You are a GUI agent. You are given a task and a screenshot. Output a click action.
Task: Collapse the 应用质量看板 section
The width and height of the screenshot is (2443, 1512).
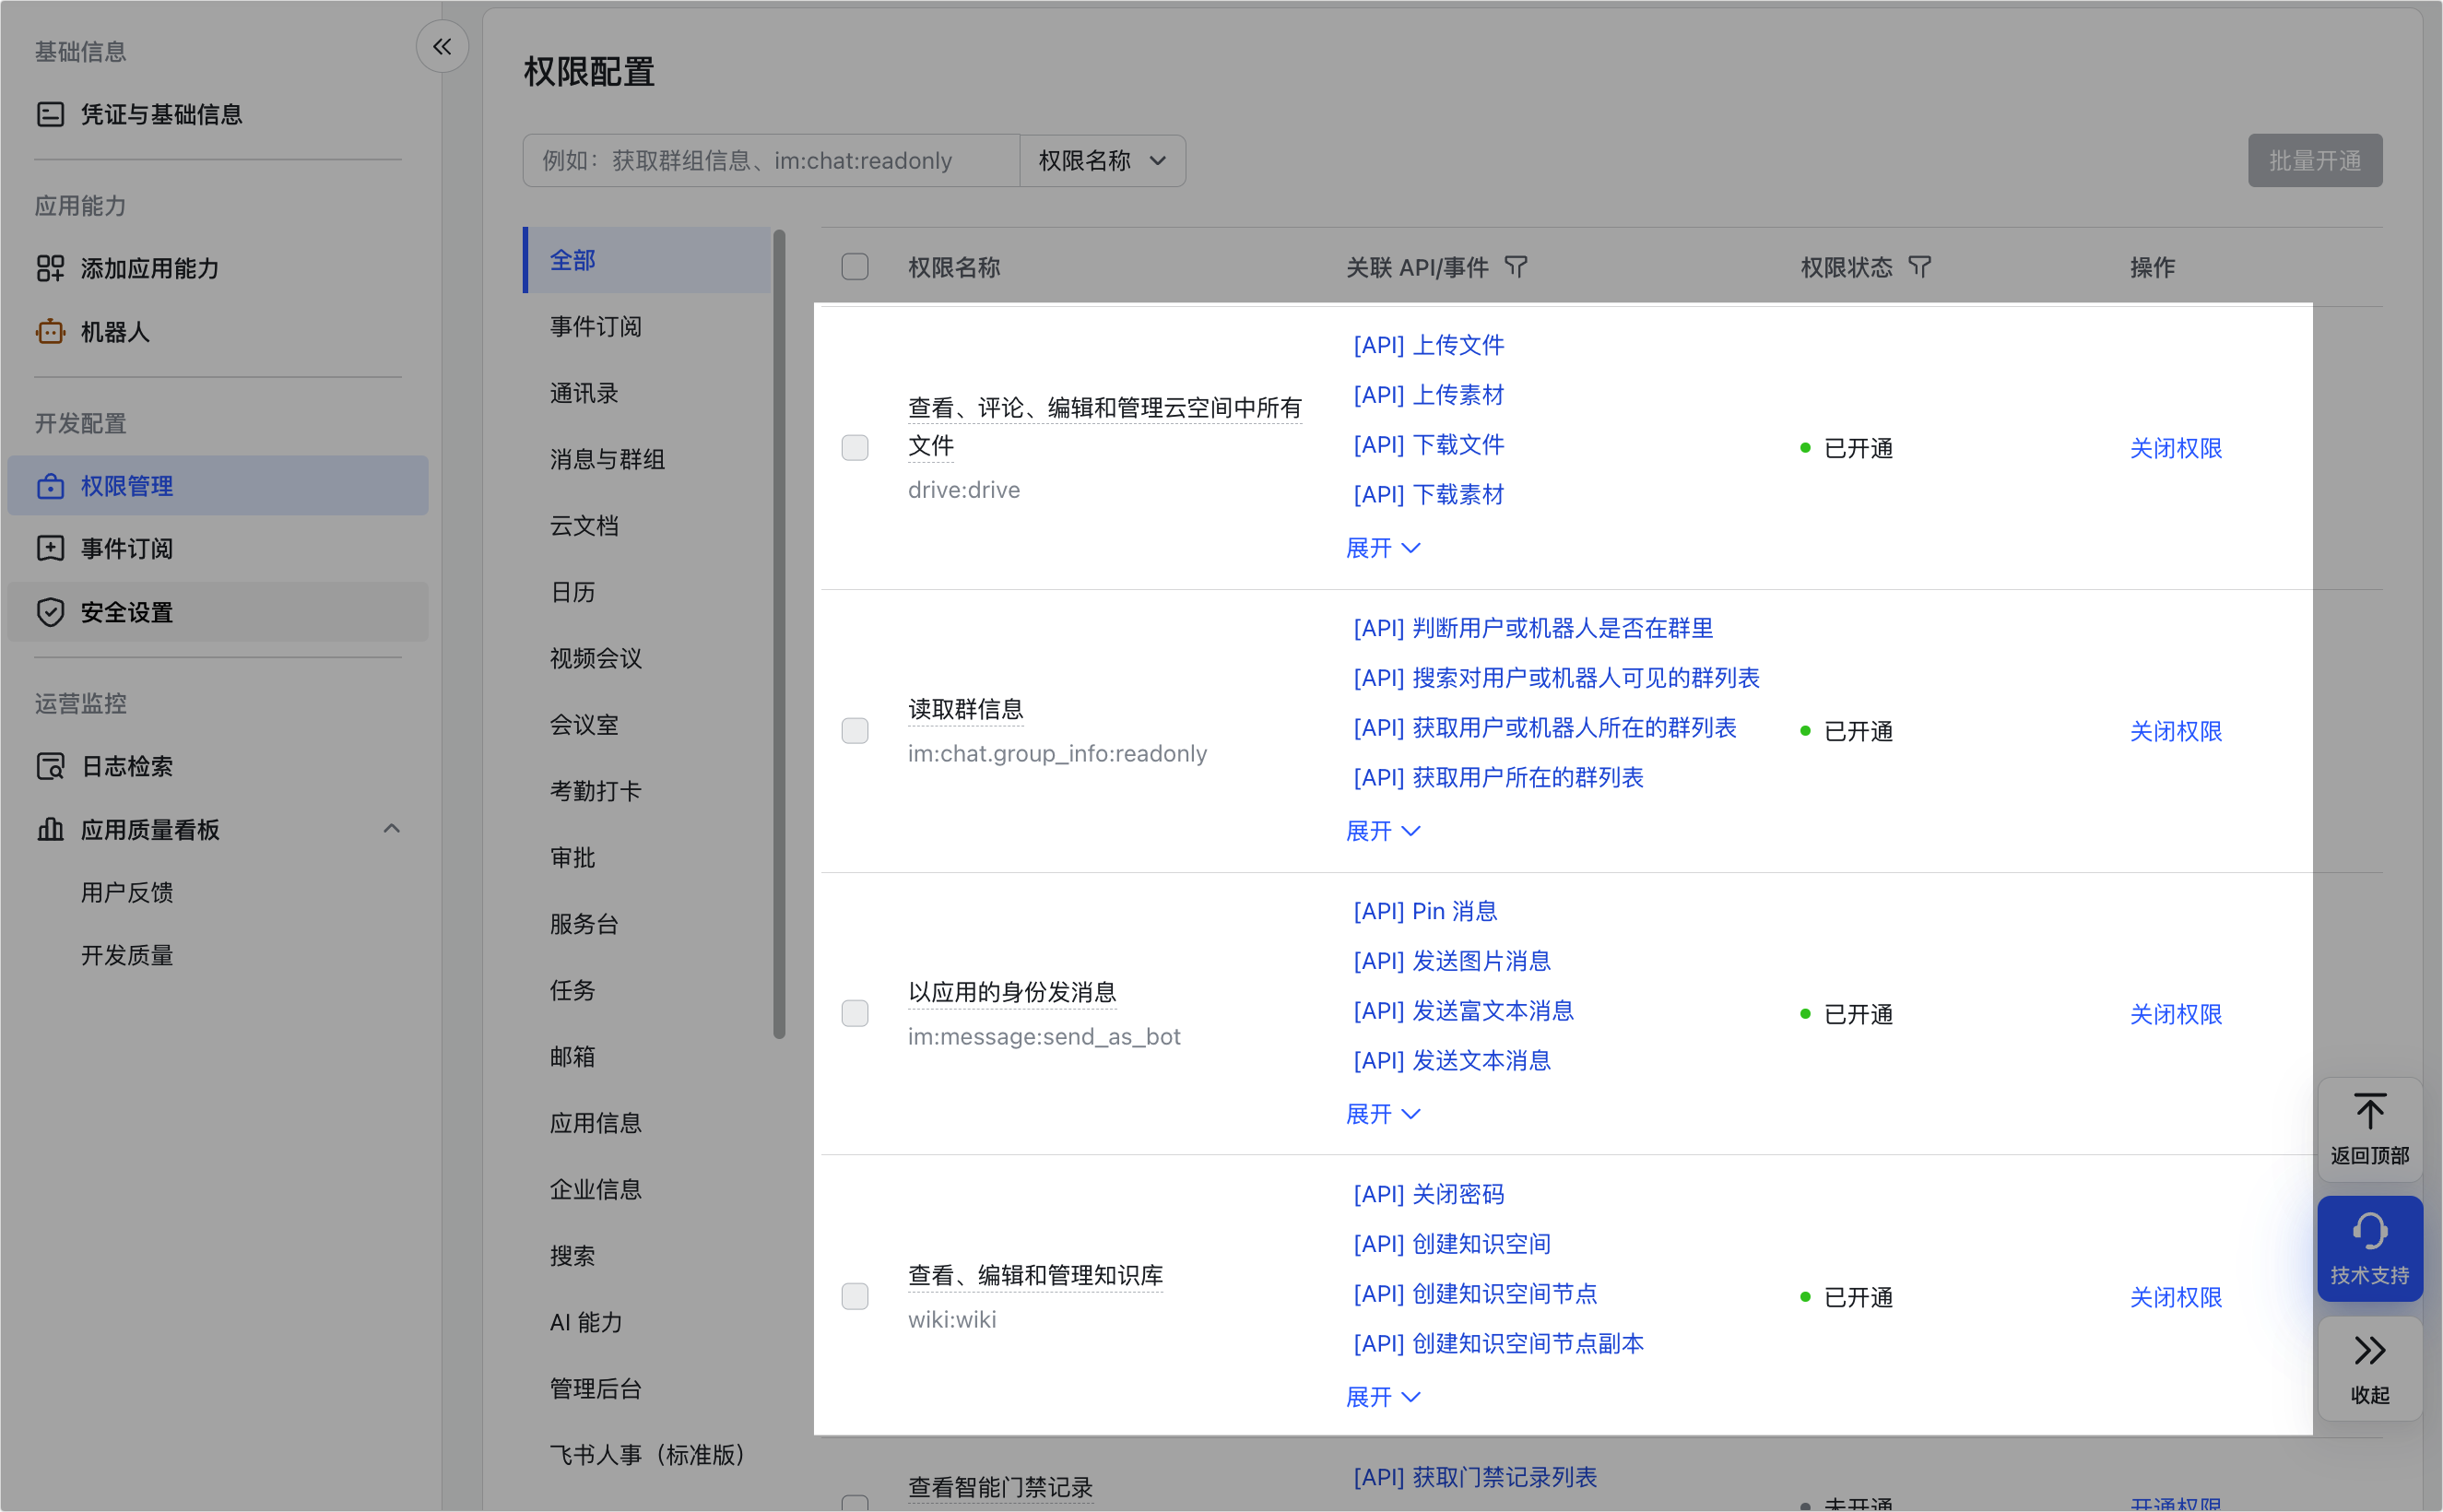(391, 828)
